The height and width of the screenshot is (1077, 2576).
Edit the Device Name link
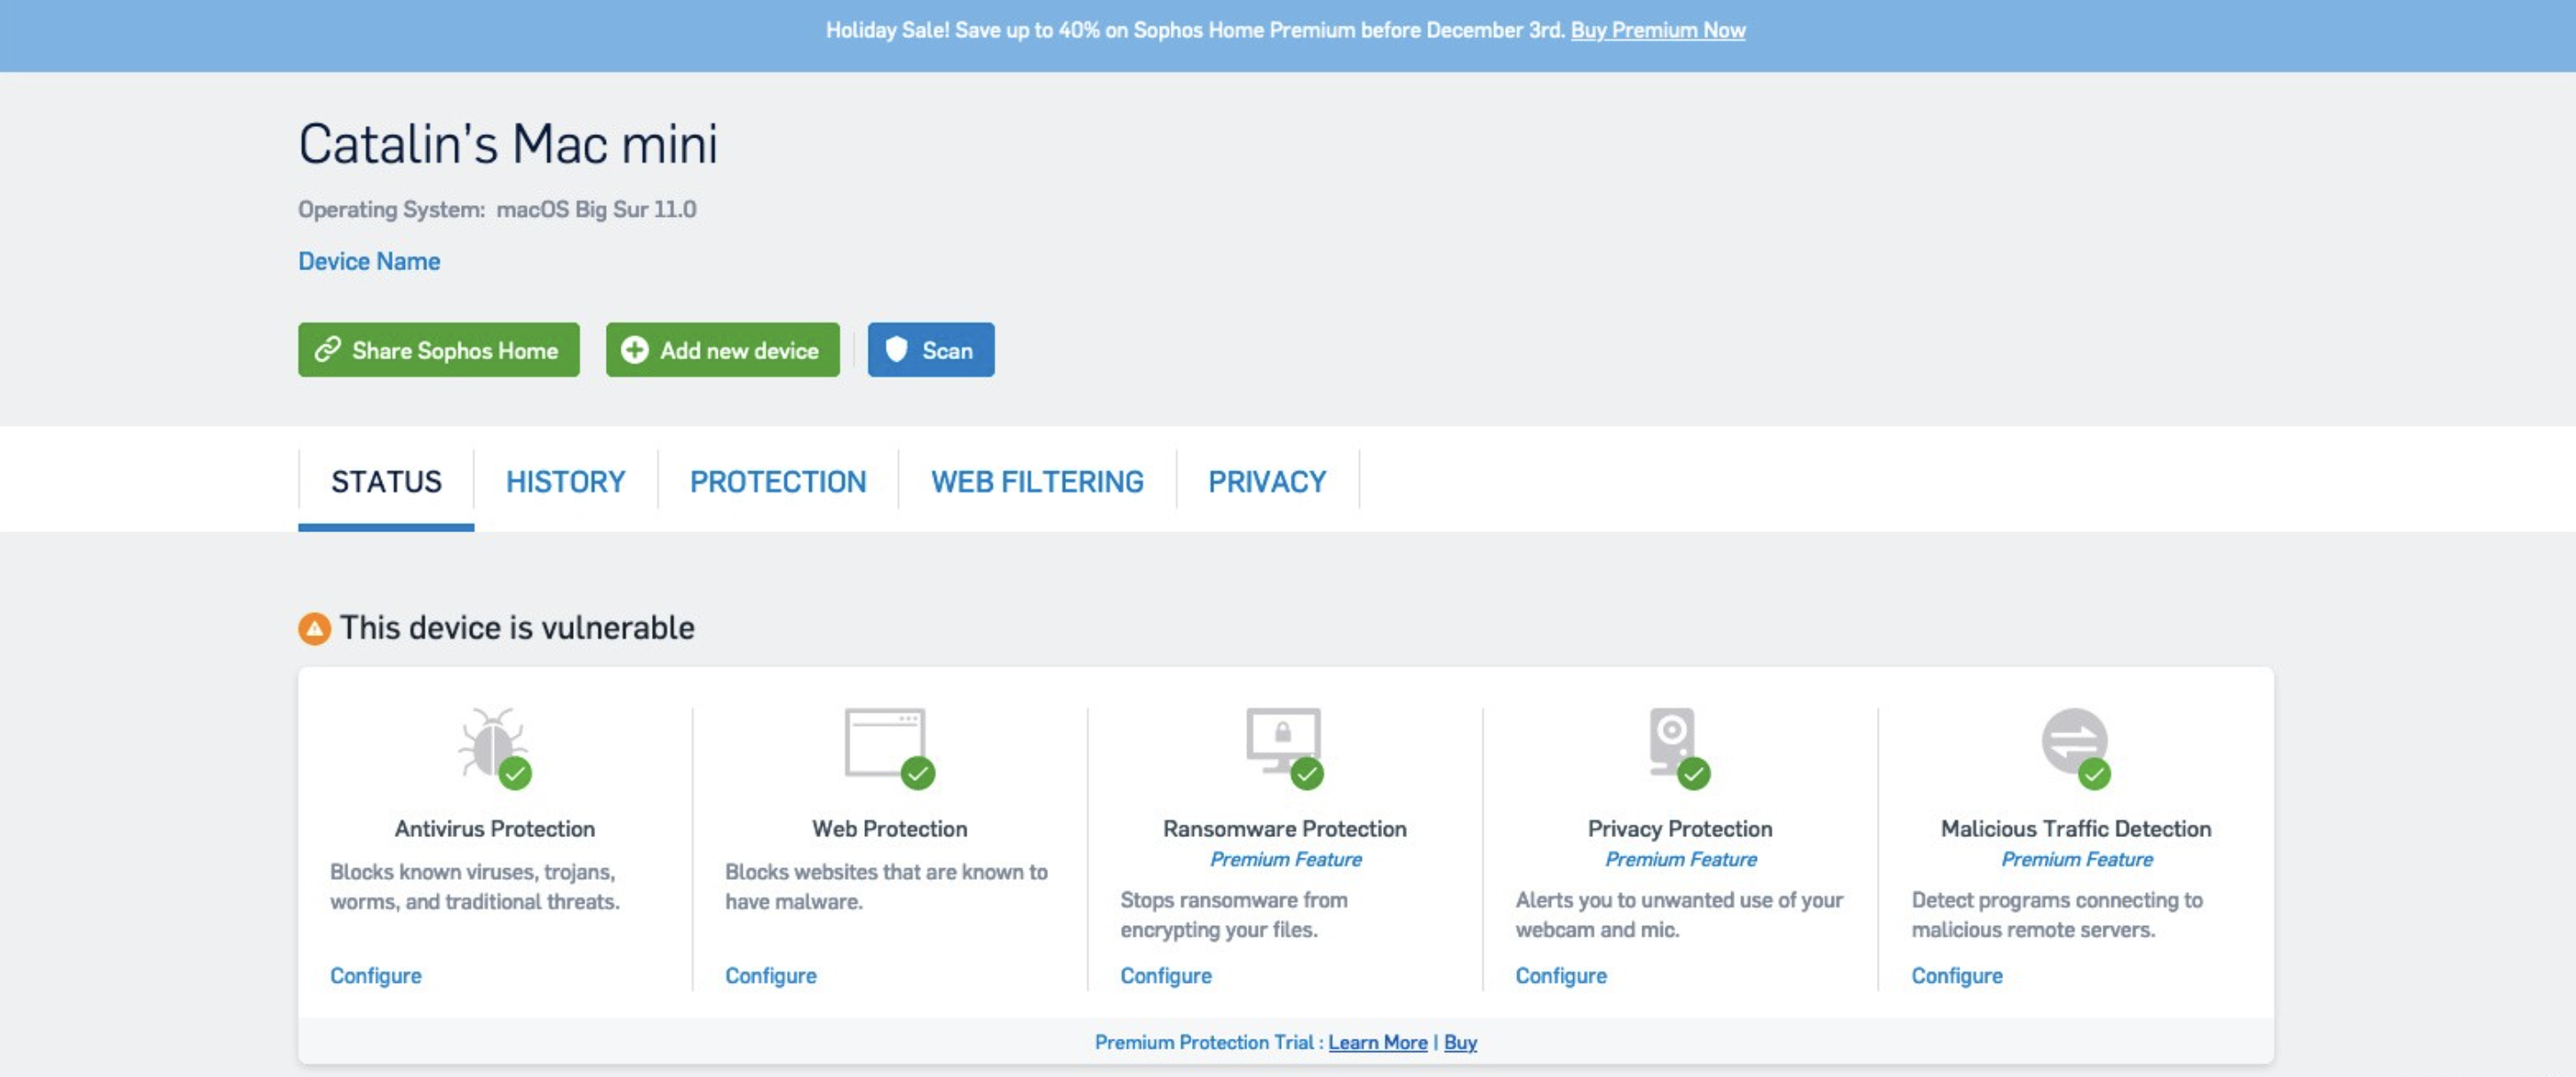point(369,262)
